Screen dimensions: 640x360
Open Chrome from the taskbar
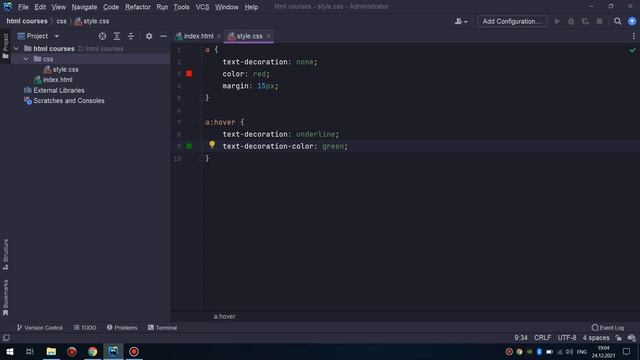coord(93,352)
